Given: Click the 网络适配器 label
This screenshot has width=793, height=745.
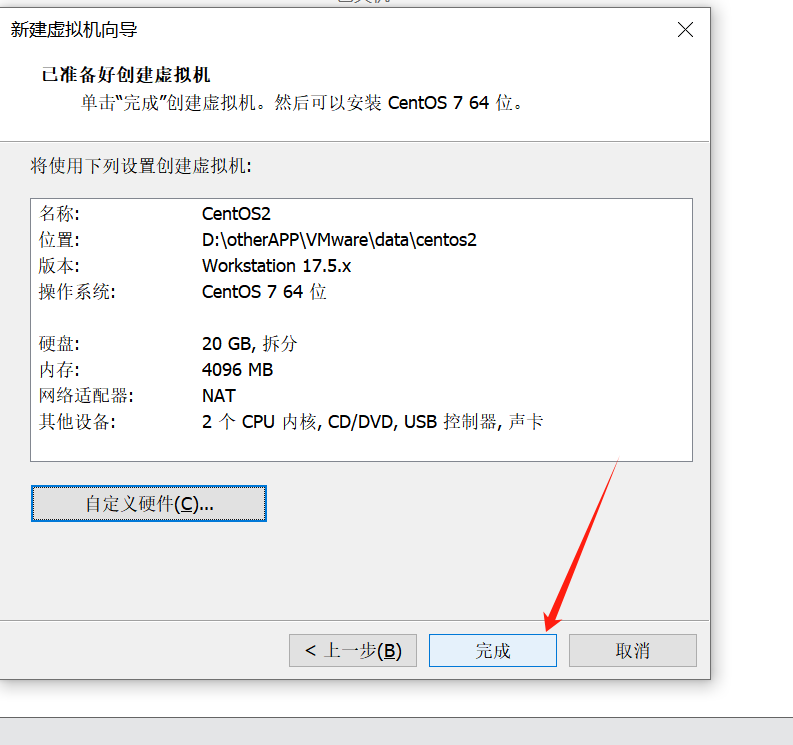Looking at the screenshot, I should 86,396.
